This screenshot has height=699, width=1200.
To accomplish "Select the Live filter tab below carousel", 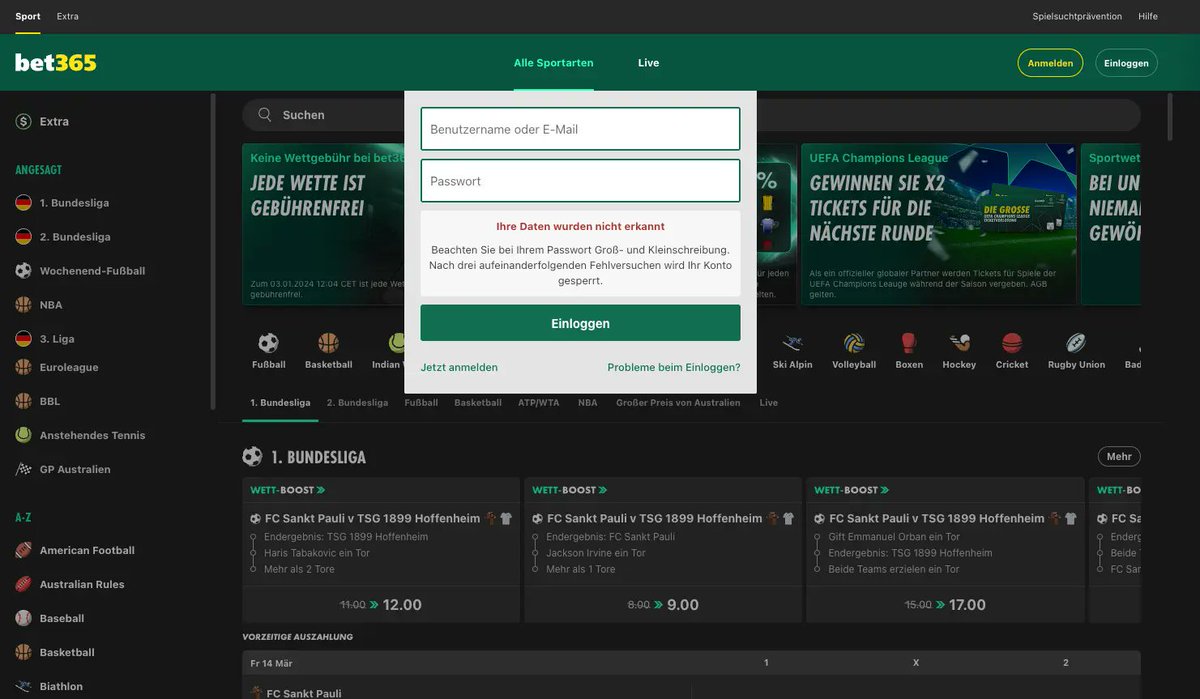I will coord(768,403).
